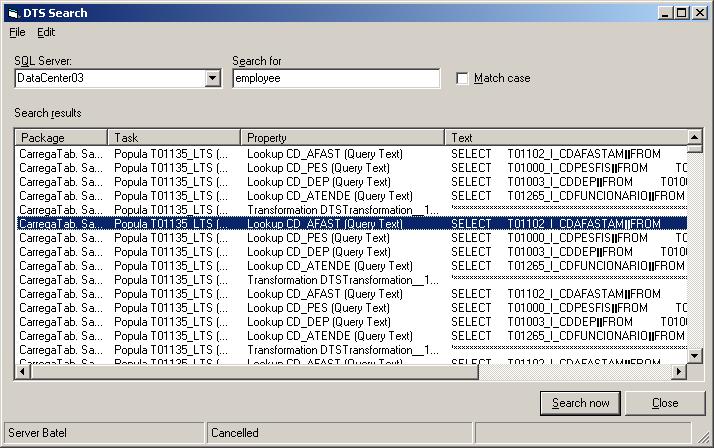This screenshot has height=448, width=714.
Task: Click the Cancelled status bar panel
Action: pos(339,433)
